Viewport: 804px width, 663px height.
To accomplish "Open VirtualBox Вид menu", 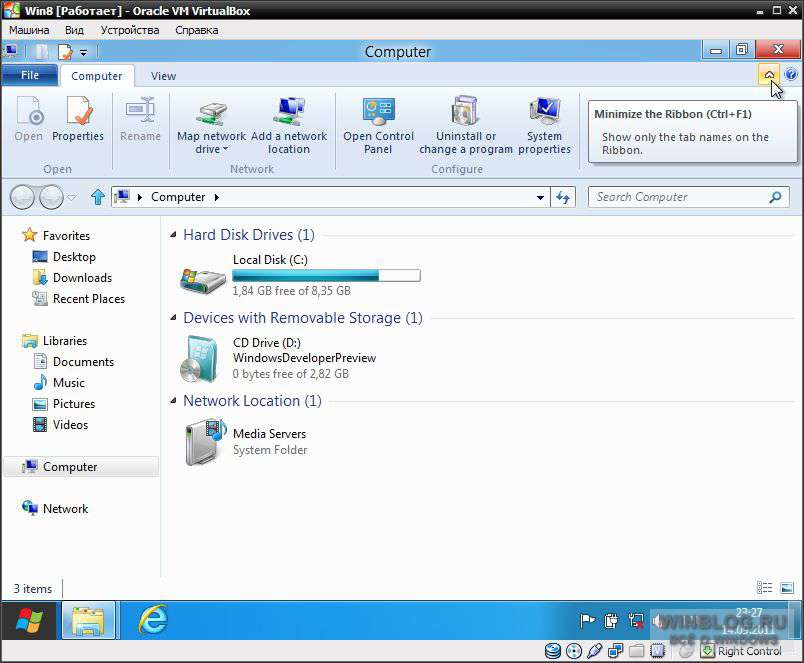I will point(74,30).
